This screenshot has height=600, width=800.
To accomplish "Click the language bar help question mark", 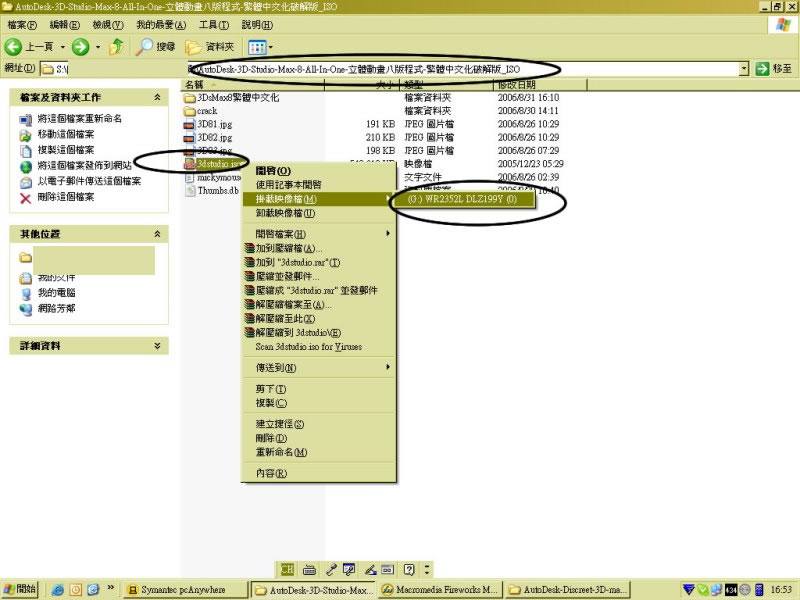I will (409, 569).
